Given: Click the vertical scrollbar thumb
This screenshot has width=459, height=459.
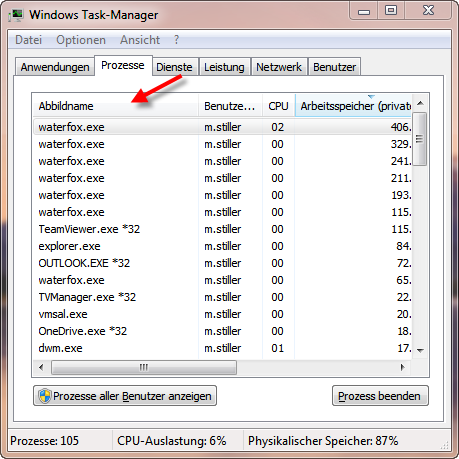Looking at the screenshot, I should (420, 139).
